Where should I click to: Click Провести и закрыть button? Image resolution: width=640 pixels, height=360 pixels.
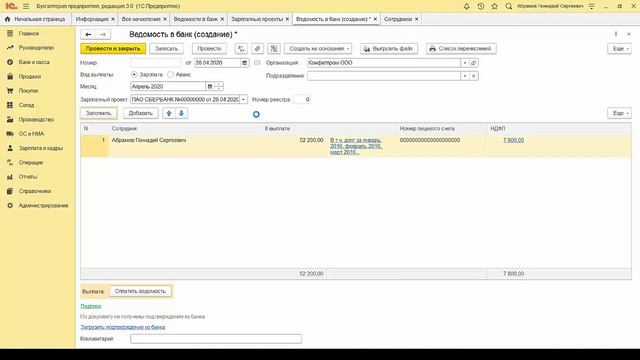tap(113, 49)
